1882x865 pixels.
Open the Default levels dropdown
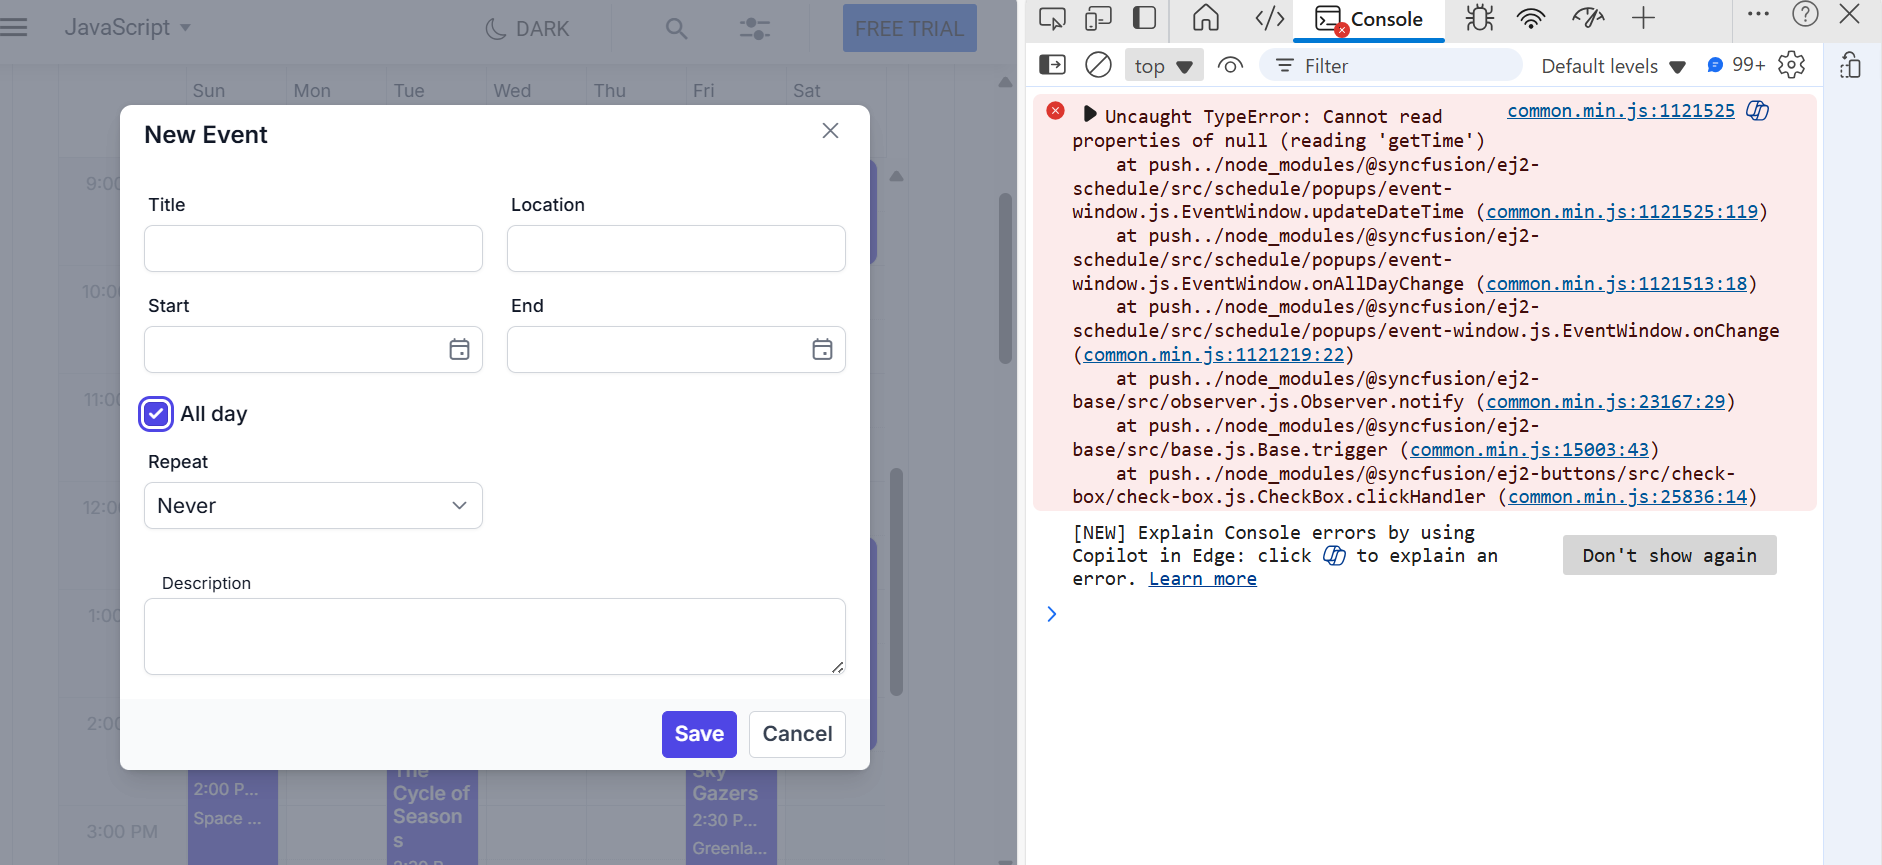[1613, 66]
